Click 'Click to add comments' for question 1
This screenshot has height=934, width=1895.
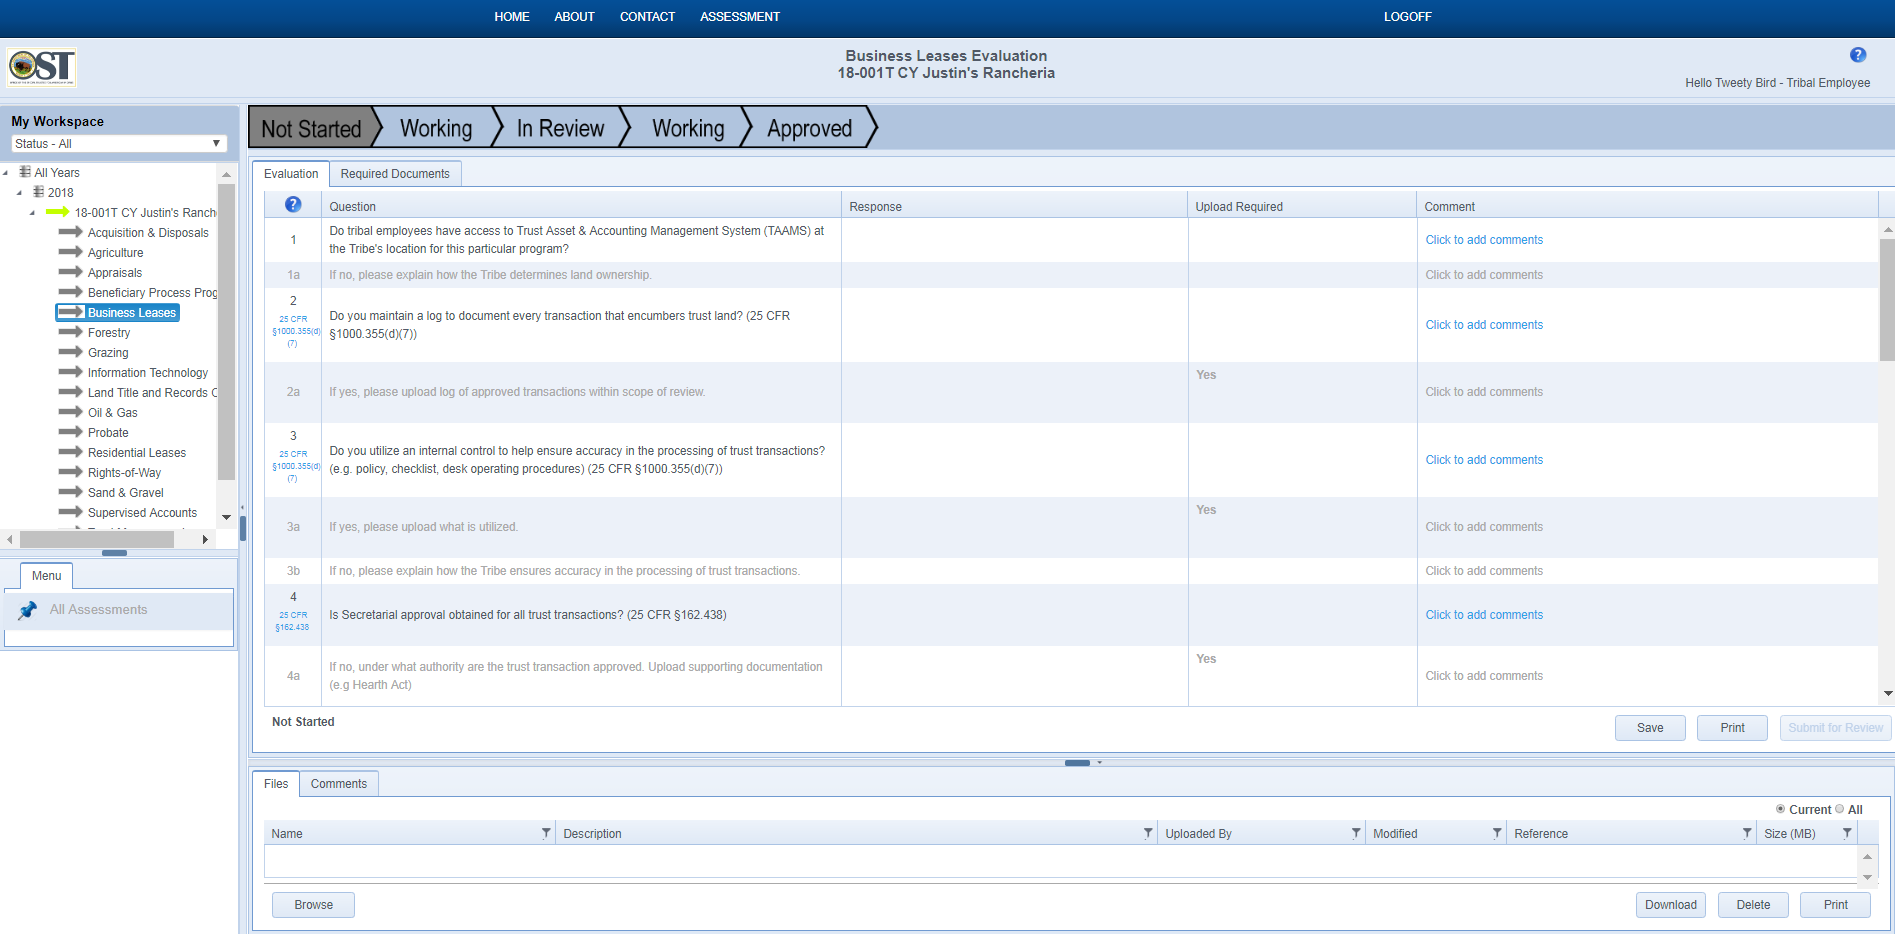(1483, 240)
